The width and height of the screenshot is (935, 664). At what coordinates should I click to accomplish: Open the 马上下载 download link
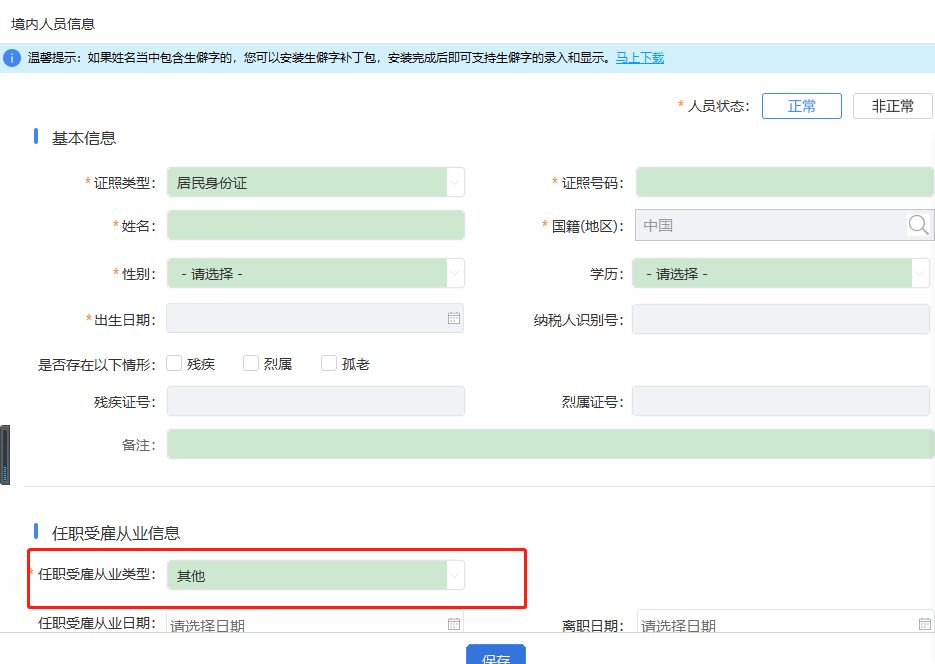(639, 59)
